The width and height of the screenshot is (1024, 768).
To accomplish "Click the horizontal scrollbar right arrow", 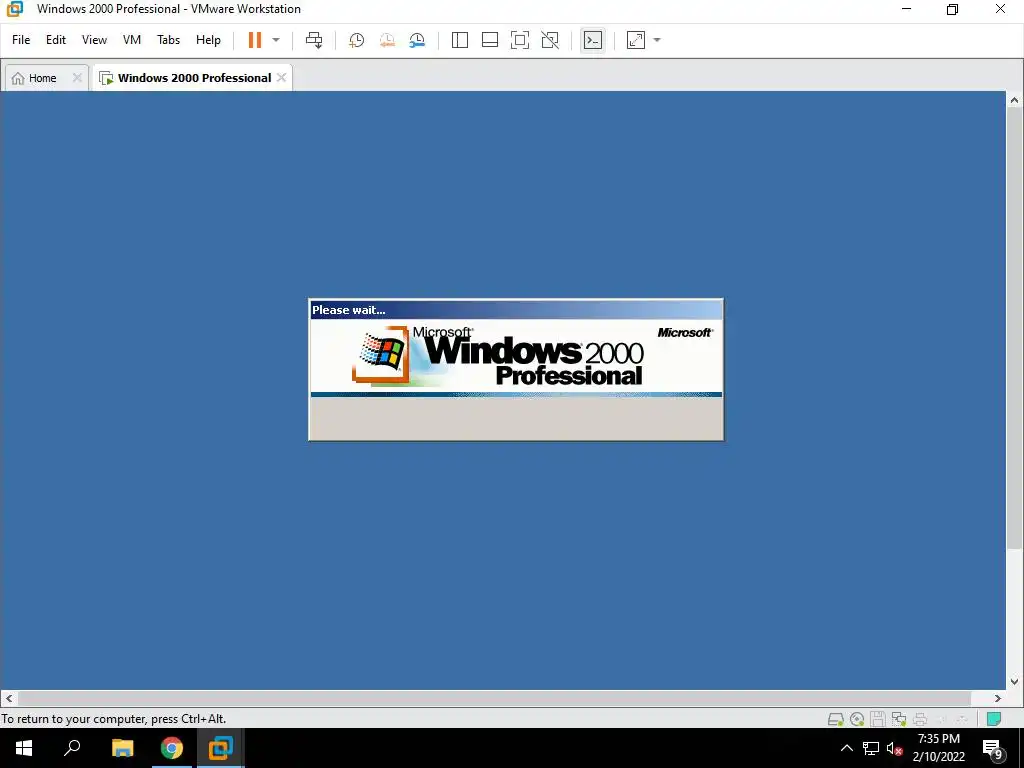I will (x=998, y=698).
